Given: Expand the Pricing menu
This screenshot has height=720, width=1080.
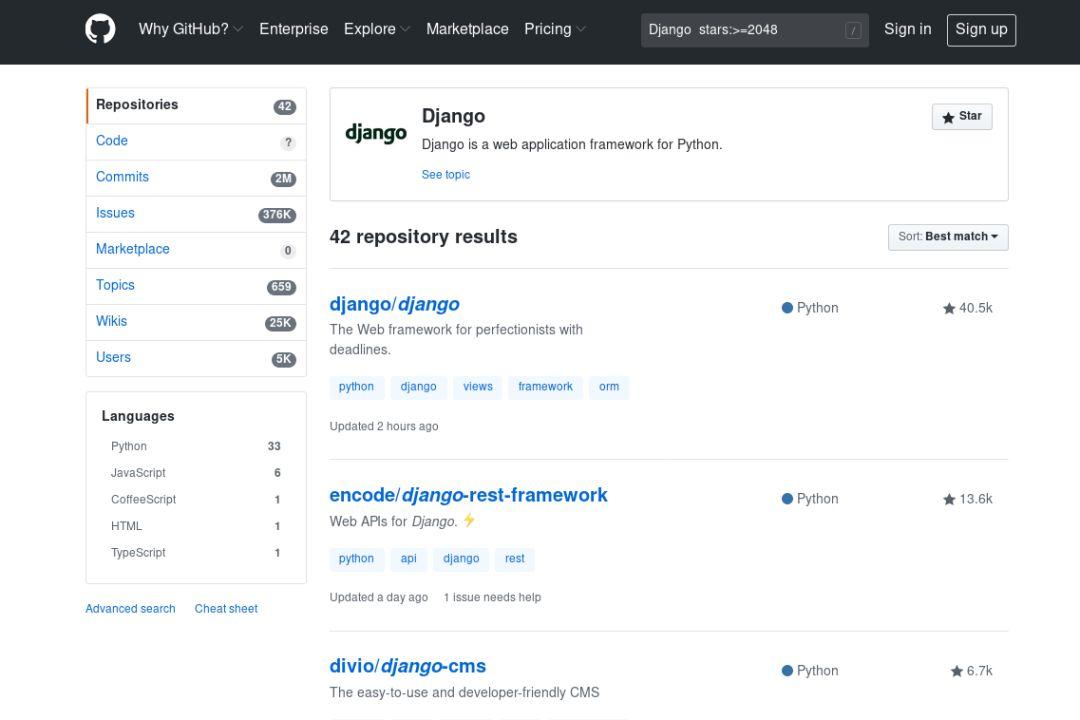Looking at the screenshot, I should 554,29.
